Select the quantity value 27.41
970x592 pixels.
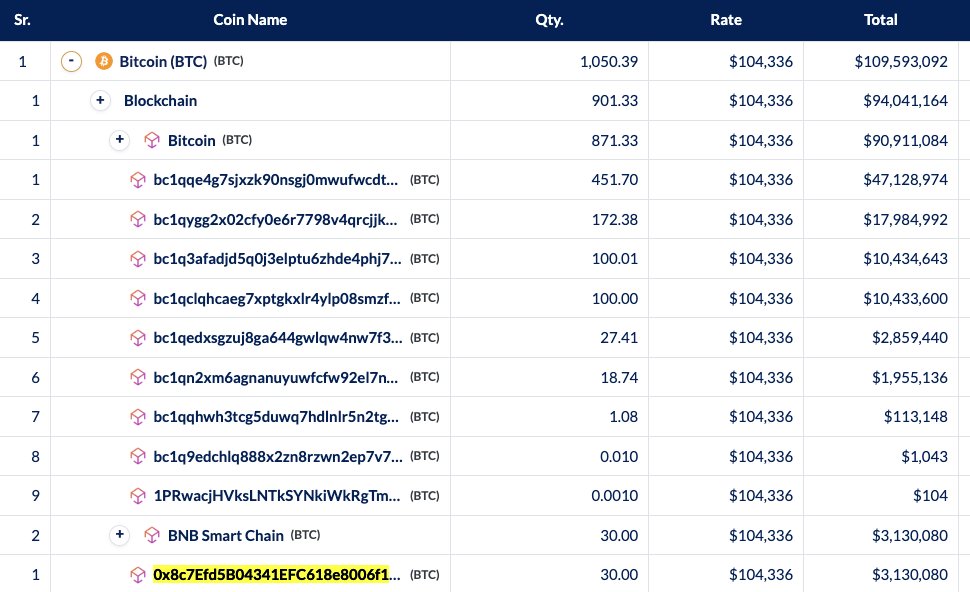pyautogui.click(x=619, y=338)
